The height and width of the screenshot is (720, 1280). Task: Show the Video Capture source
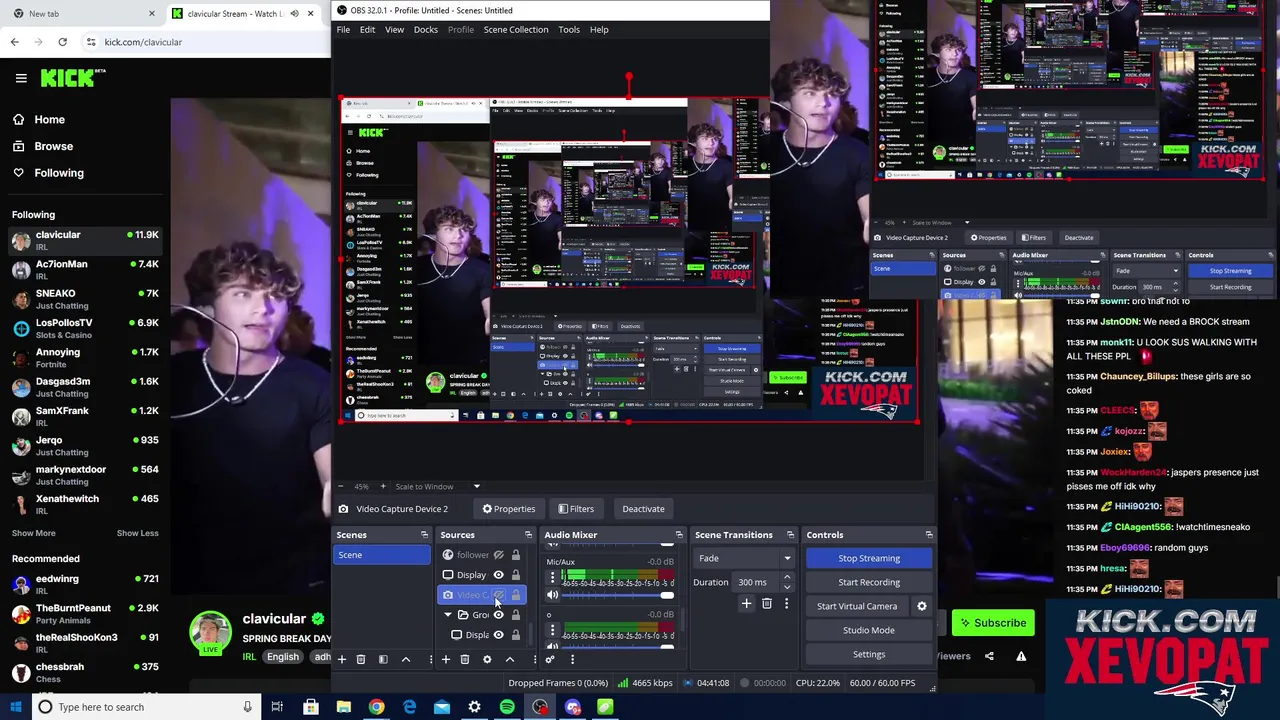point(498,595)
